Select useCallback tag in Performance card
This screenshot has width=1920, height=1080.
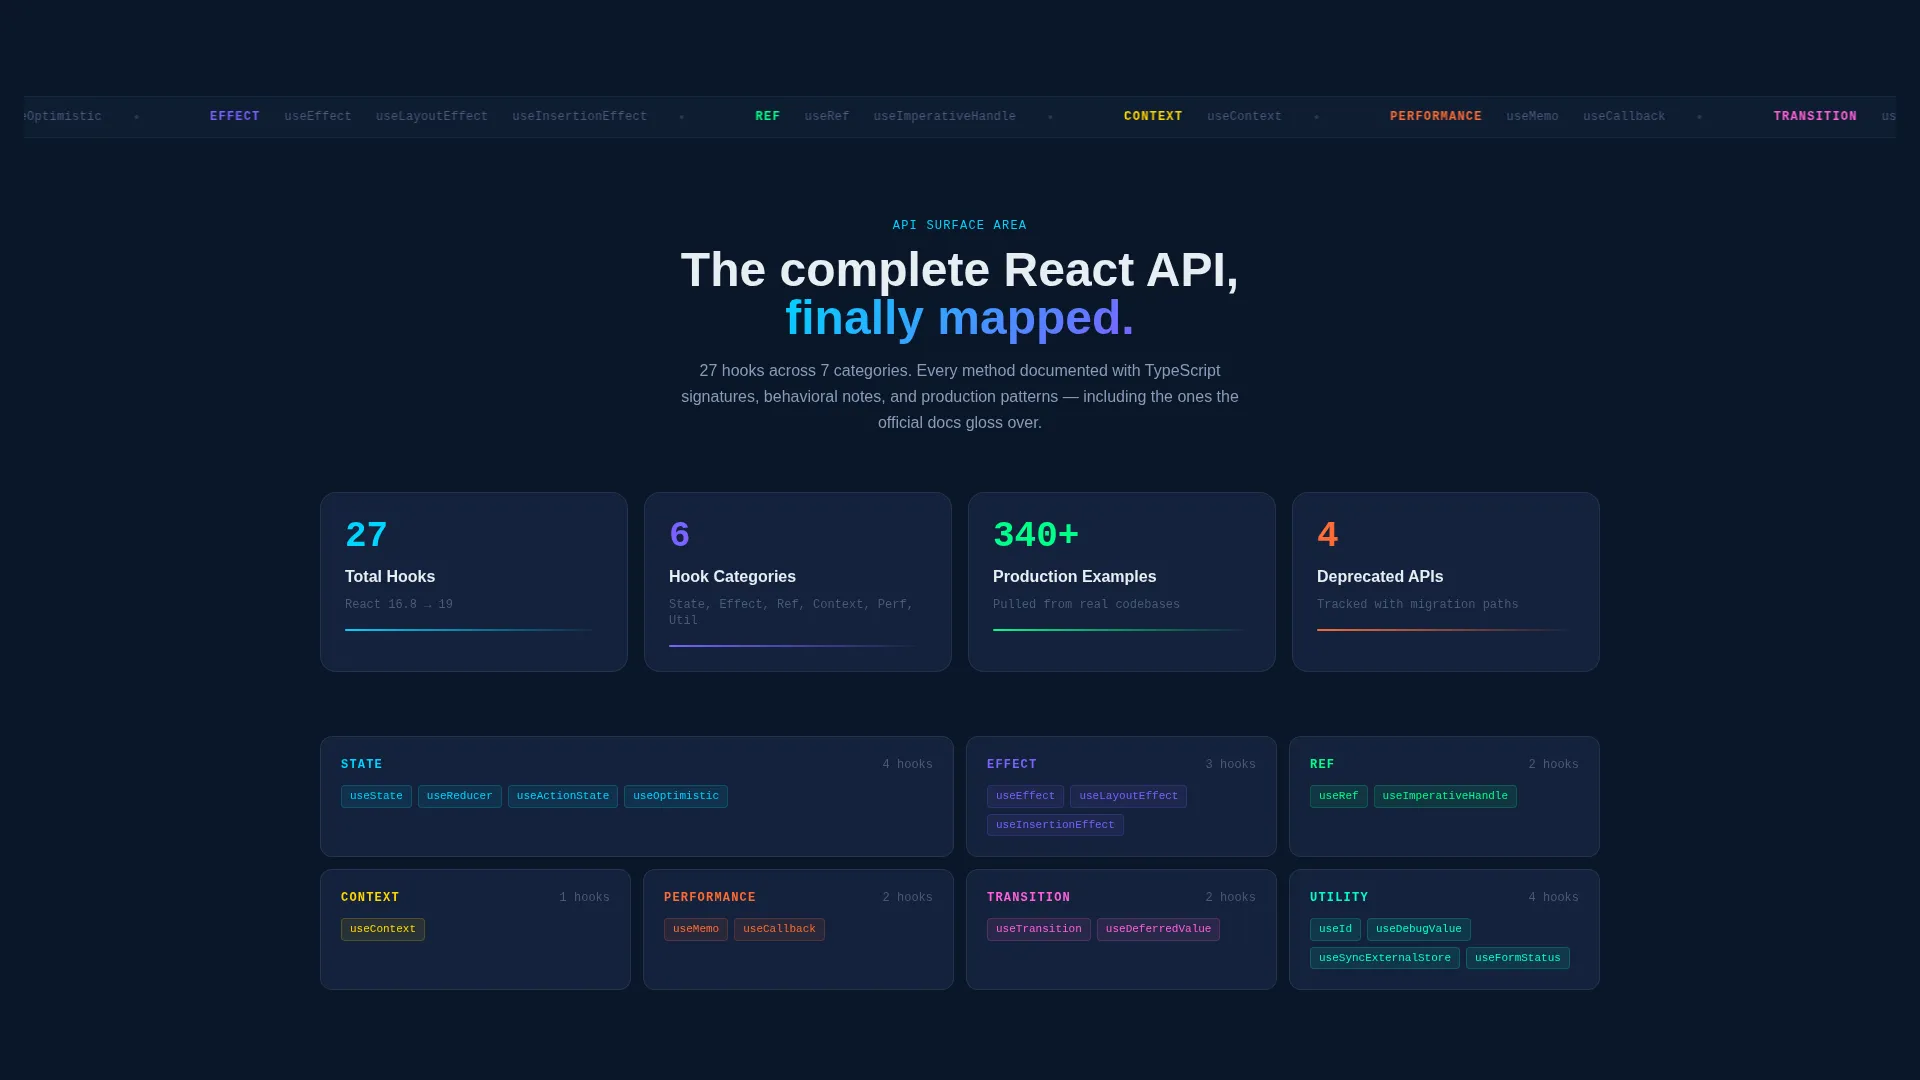(x=779, y=929)
